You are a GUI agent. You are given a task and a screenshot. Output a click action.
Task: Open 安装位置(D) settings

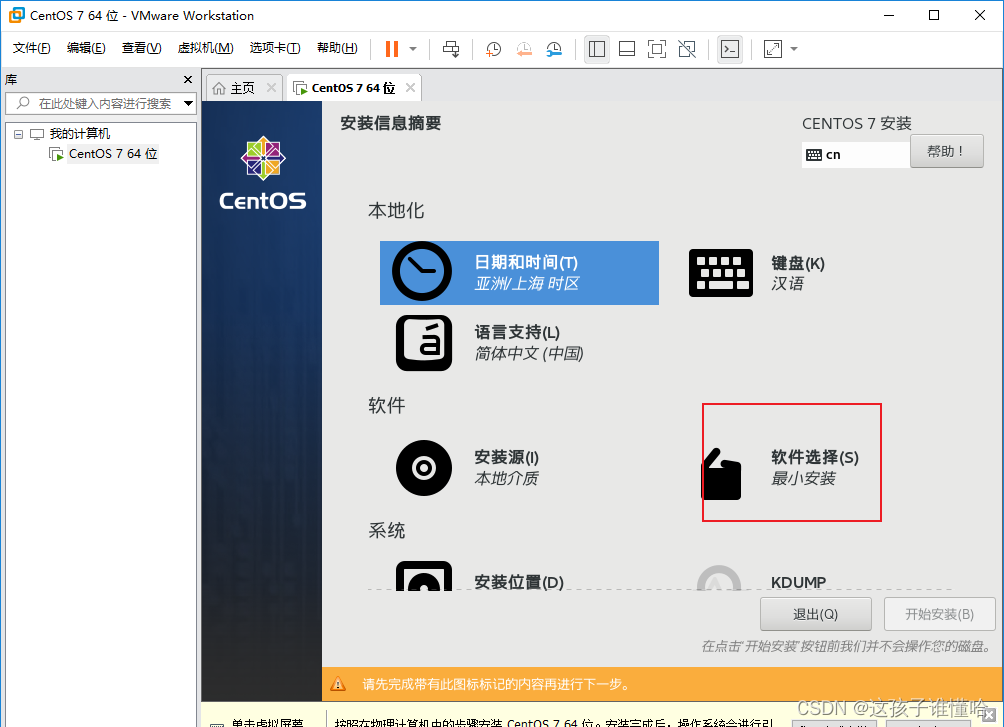coord(519,582)
